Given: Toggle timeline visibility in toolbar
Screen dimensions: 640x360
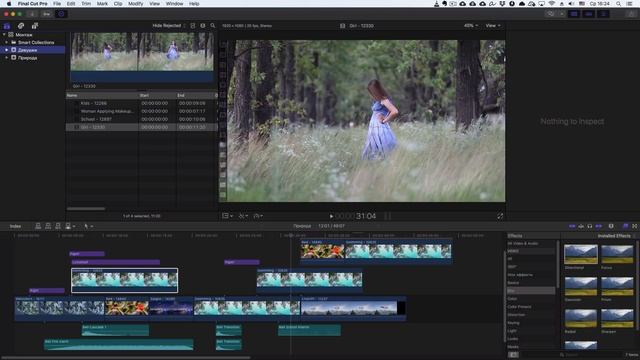Looking at the screenshot, I should pos(589,14).
